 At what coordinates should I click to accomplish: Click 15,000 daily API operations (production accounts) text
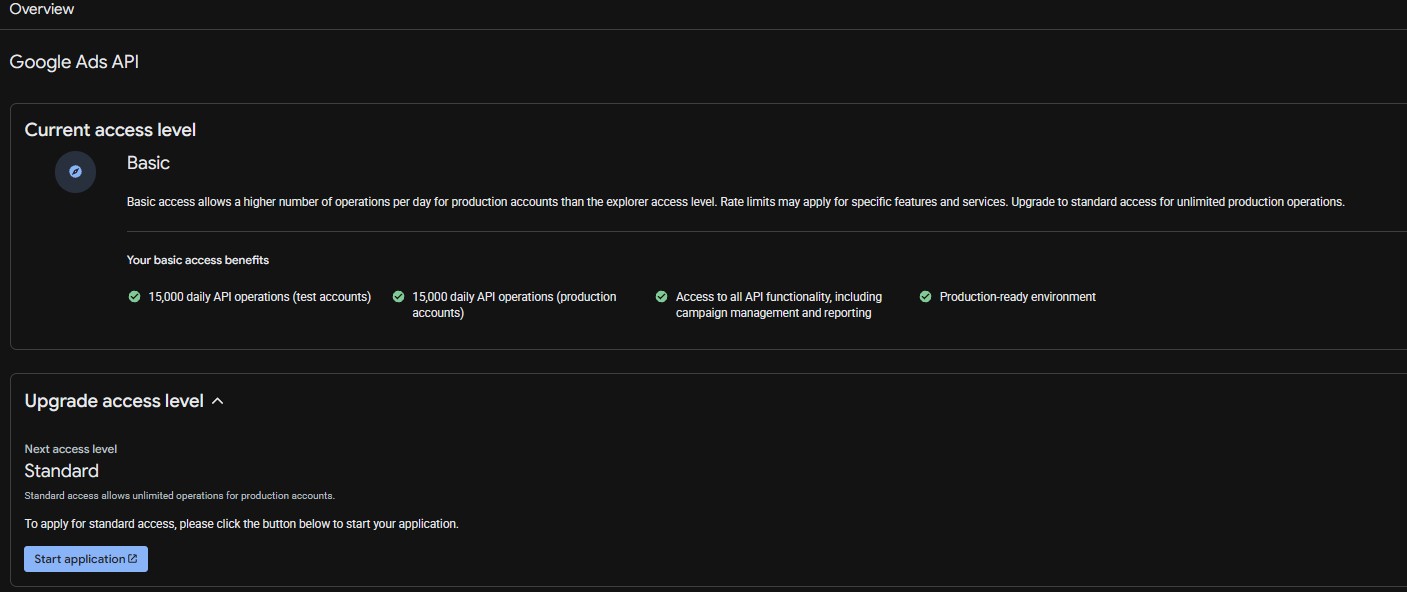click(x=514, y=305)
